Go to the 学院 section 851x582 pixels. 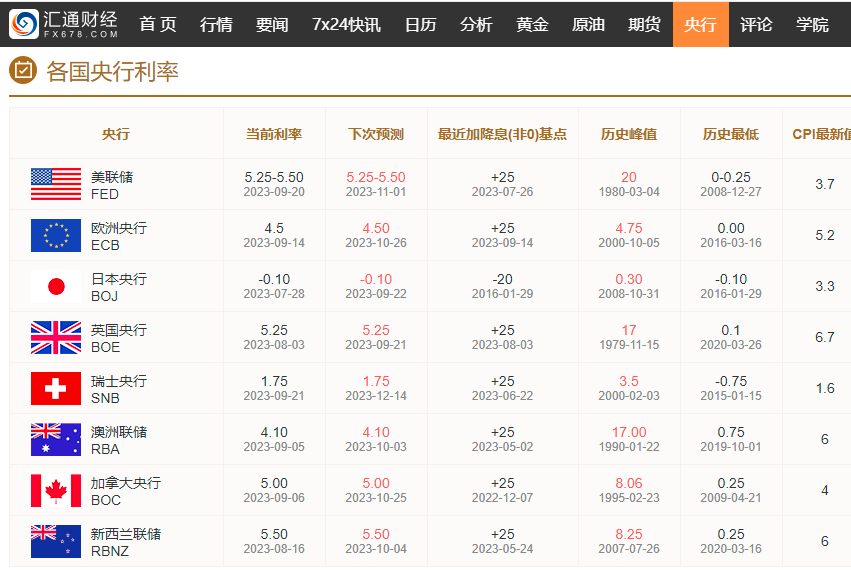click(x=812, y=24)
